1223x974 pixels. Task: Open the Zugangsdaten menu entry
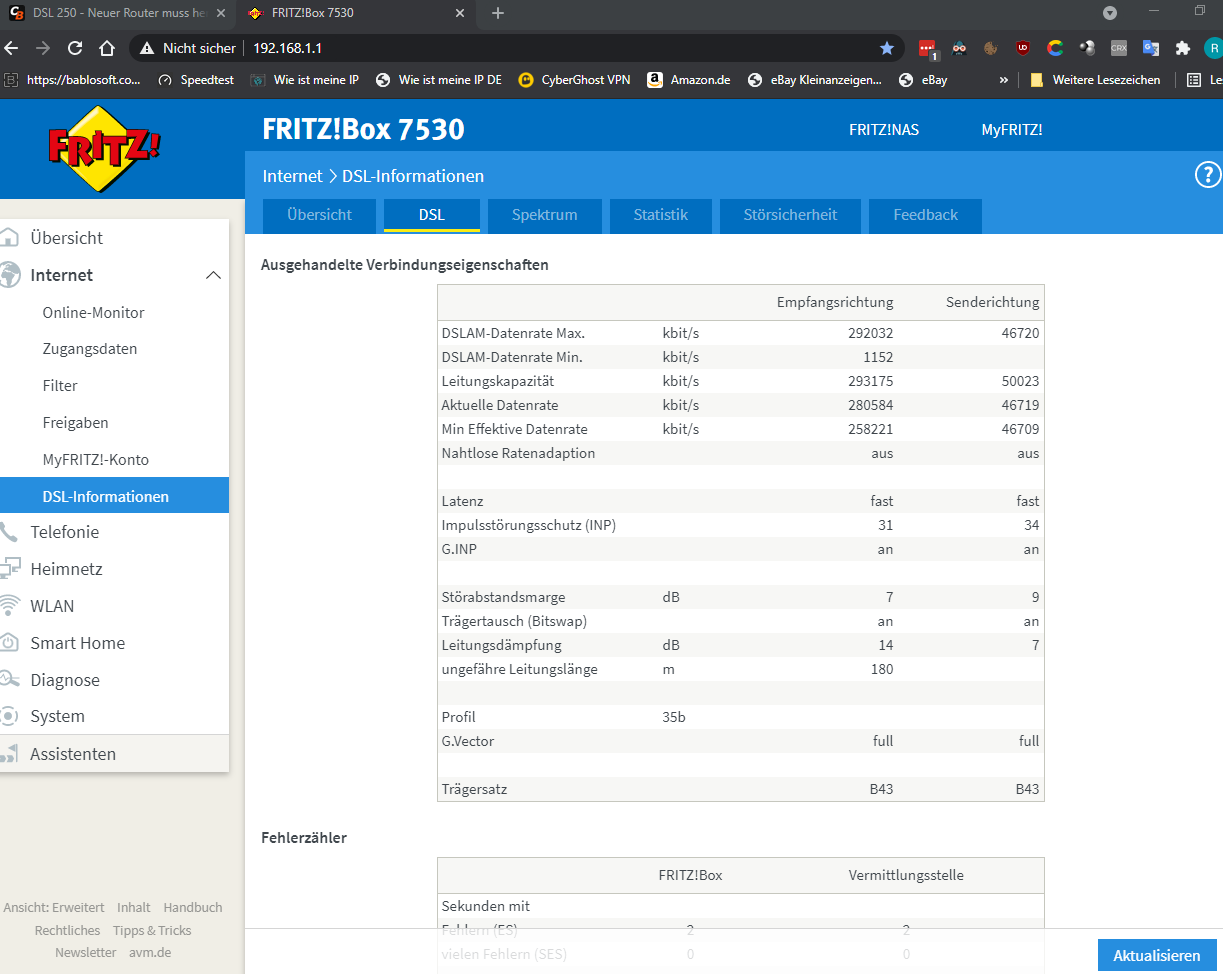point(89,349)
